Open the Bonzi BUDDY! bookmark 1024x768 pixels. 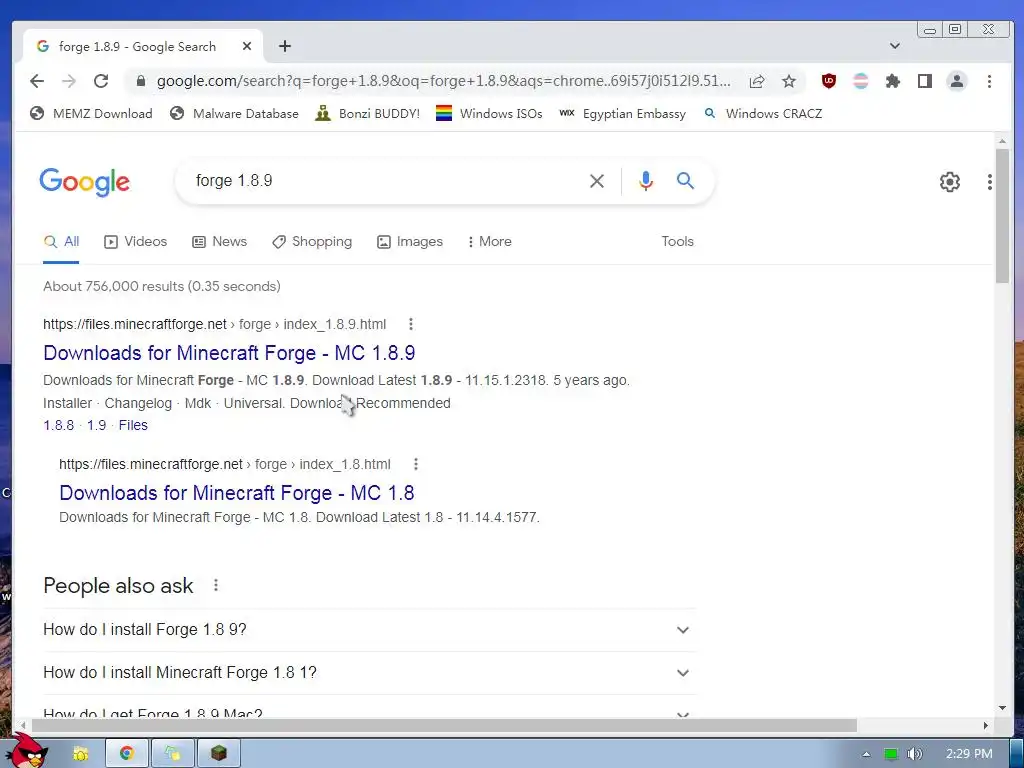367,114
